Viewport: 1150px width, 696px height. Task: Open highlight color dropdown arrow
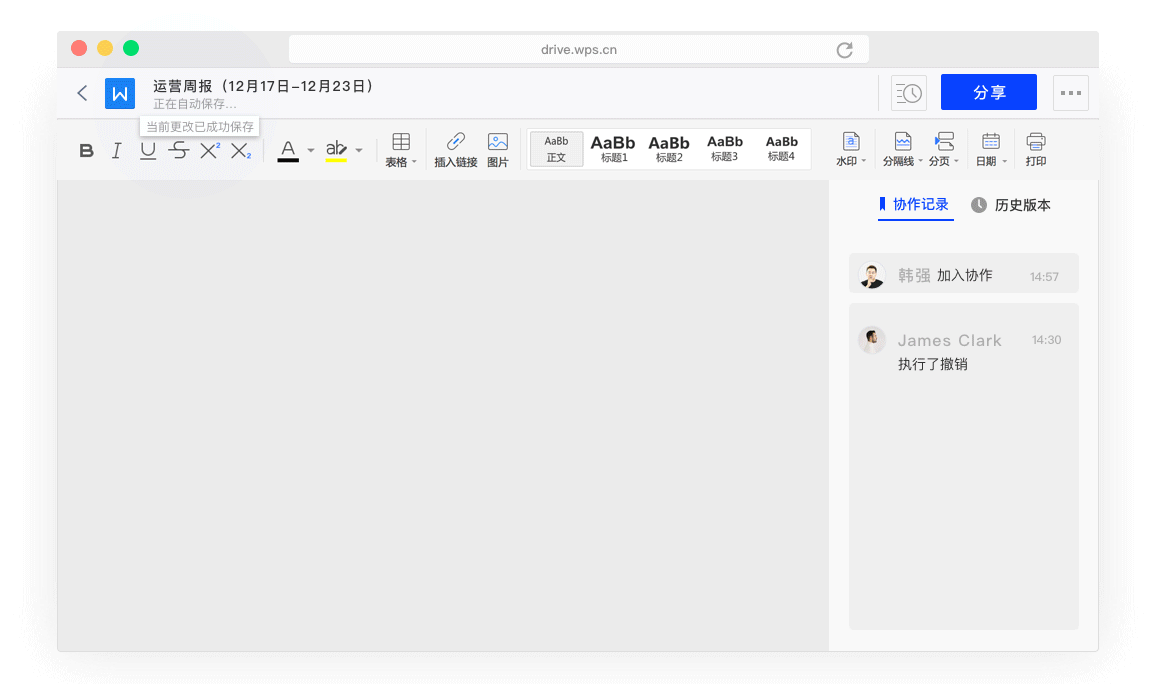click(x=359, y=150)
